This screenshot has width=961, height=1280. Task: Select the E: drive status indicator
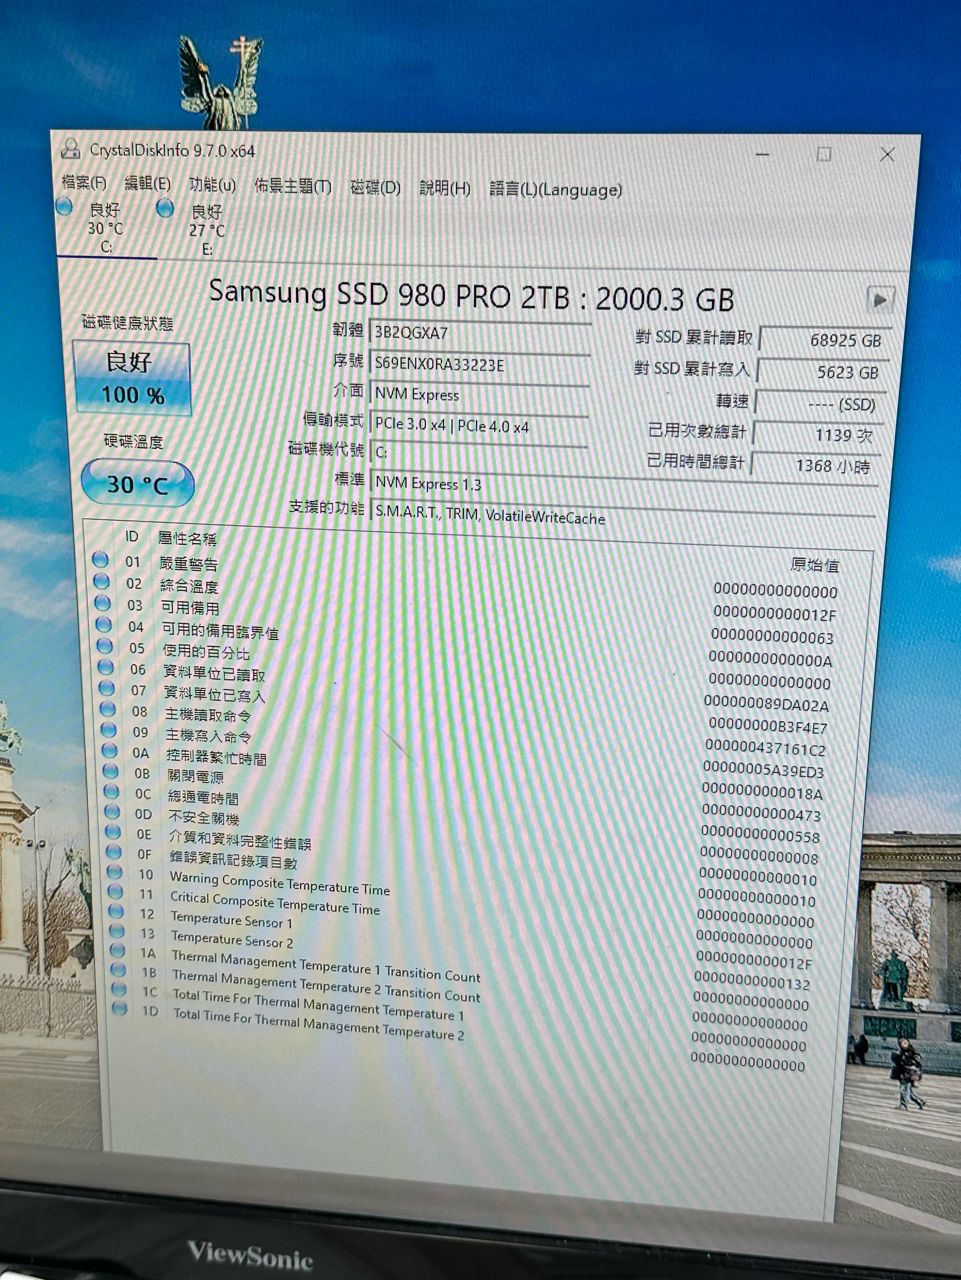click(166, 209)
